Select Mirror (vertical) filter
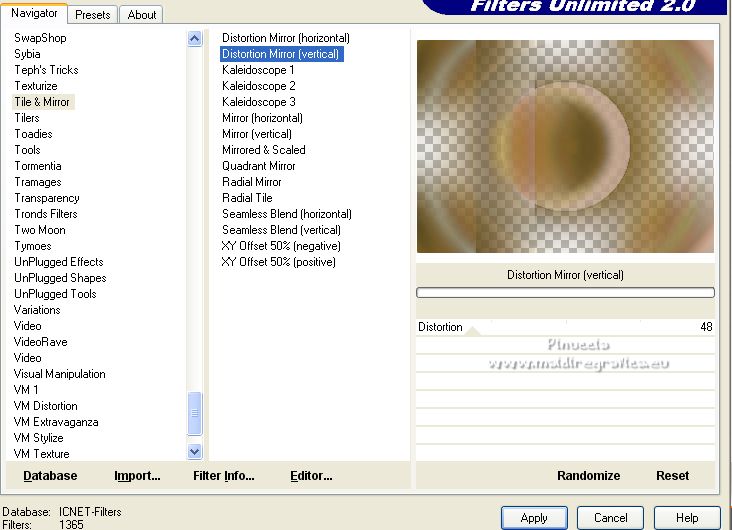Screen dimensions: 732x530 pyautogui.click(x=257, y=134)
